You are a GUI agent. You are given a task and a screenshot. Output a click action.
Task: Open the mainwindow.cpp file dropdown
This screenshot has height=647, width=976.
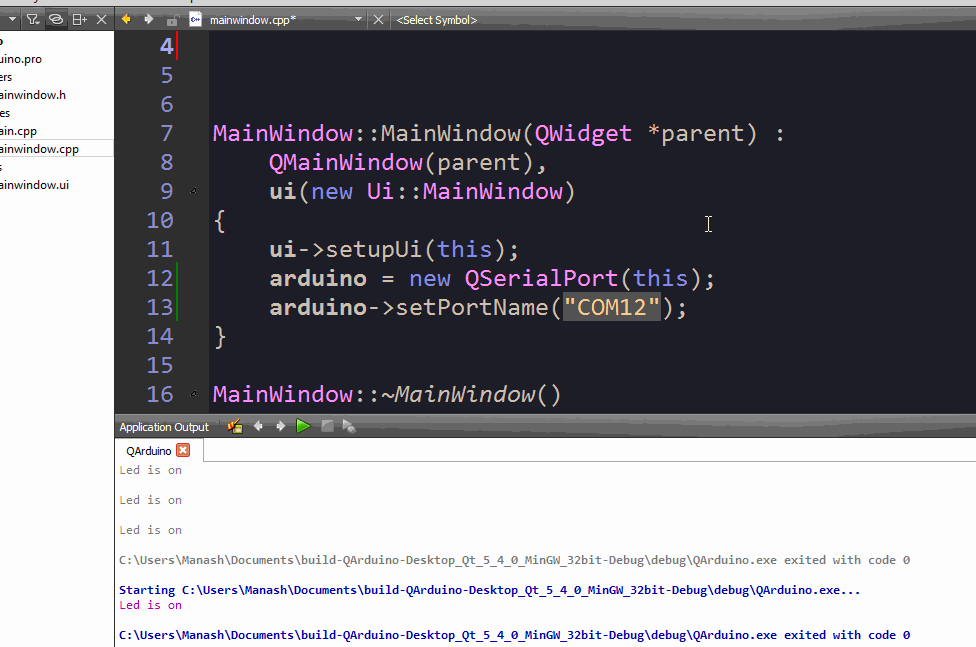coord(358,19)
